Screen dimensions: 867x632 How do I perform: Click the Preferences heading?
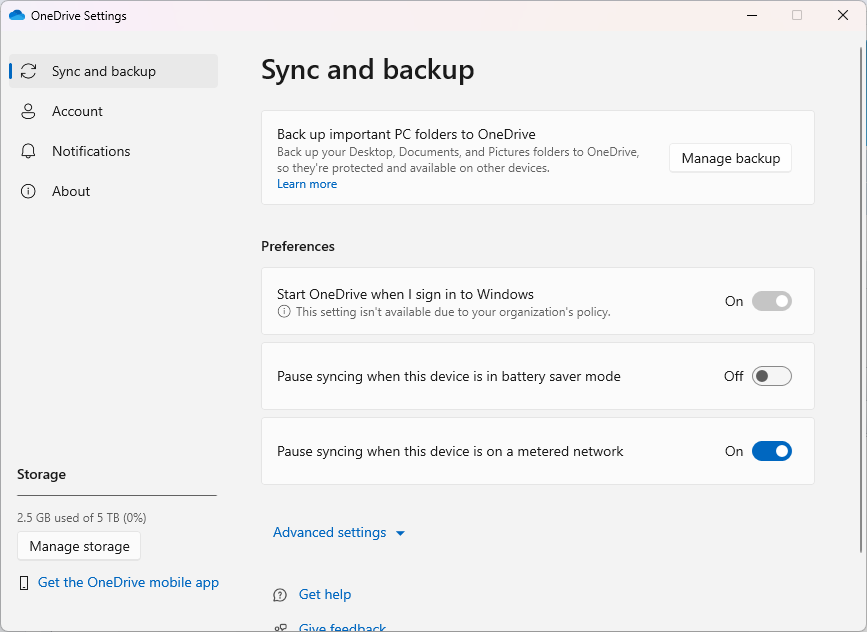click(297, 247)
